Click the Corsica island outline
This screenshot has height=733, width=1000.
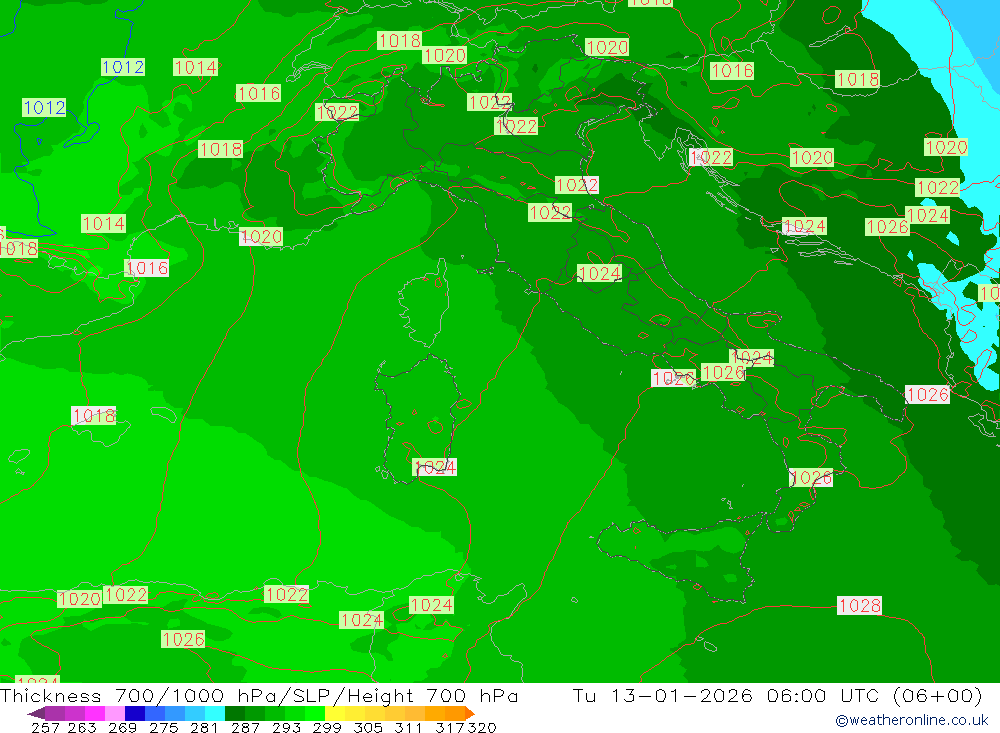tap(424, 303)
